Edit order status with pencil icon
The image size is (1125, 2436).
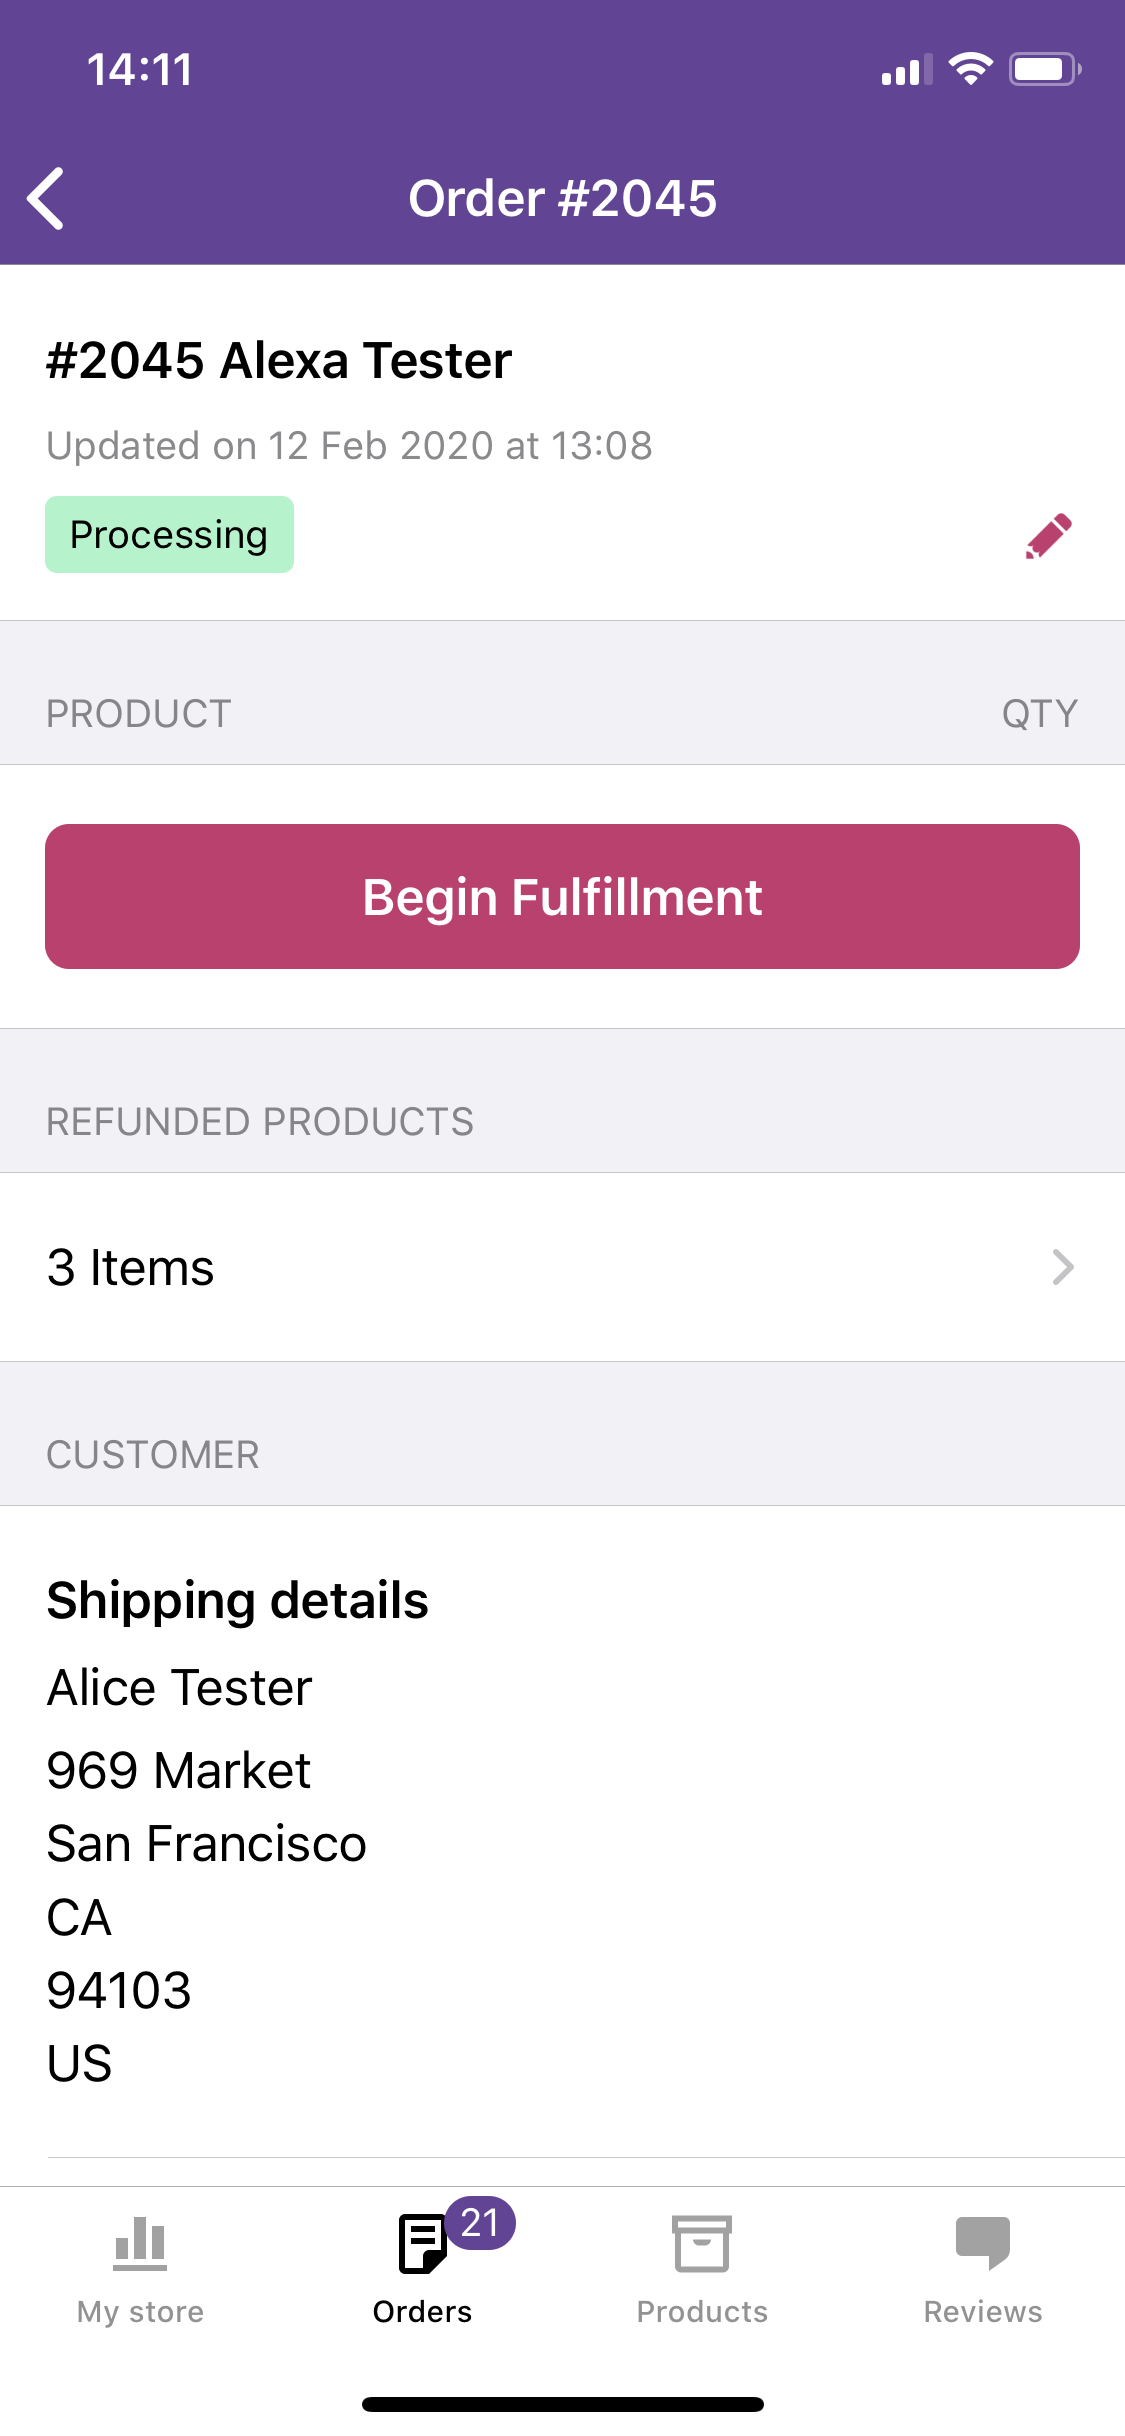1048,536
